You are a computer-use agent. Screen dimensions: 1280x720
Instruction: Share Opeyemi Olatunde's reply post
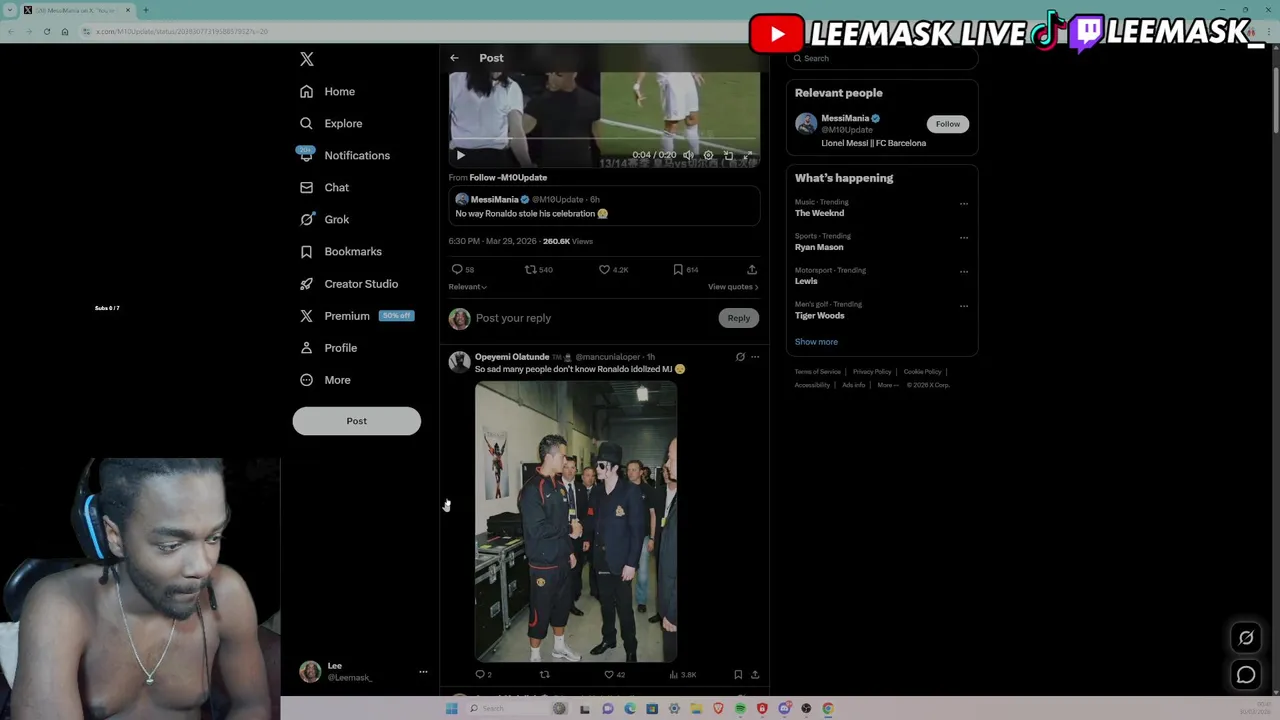(755, 675)
